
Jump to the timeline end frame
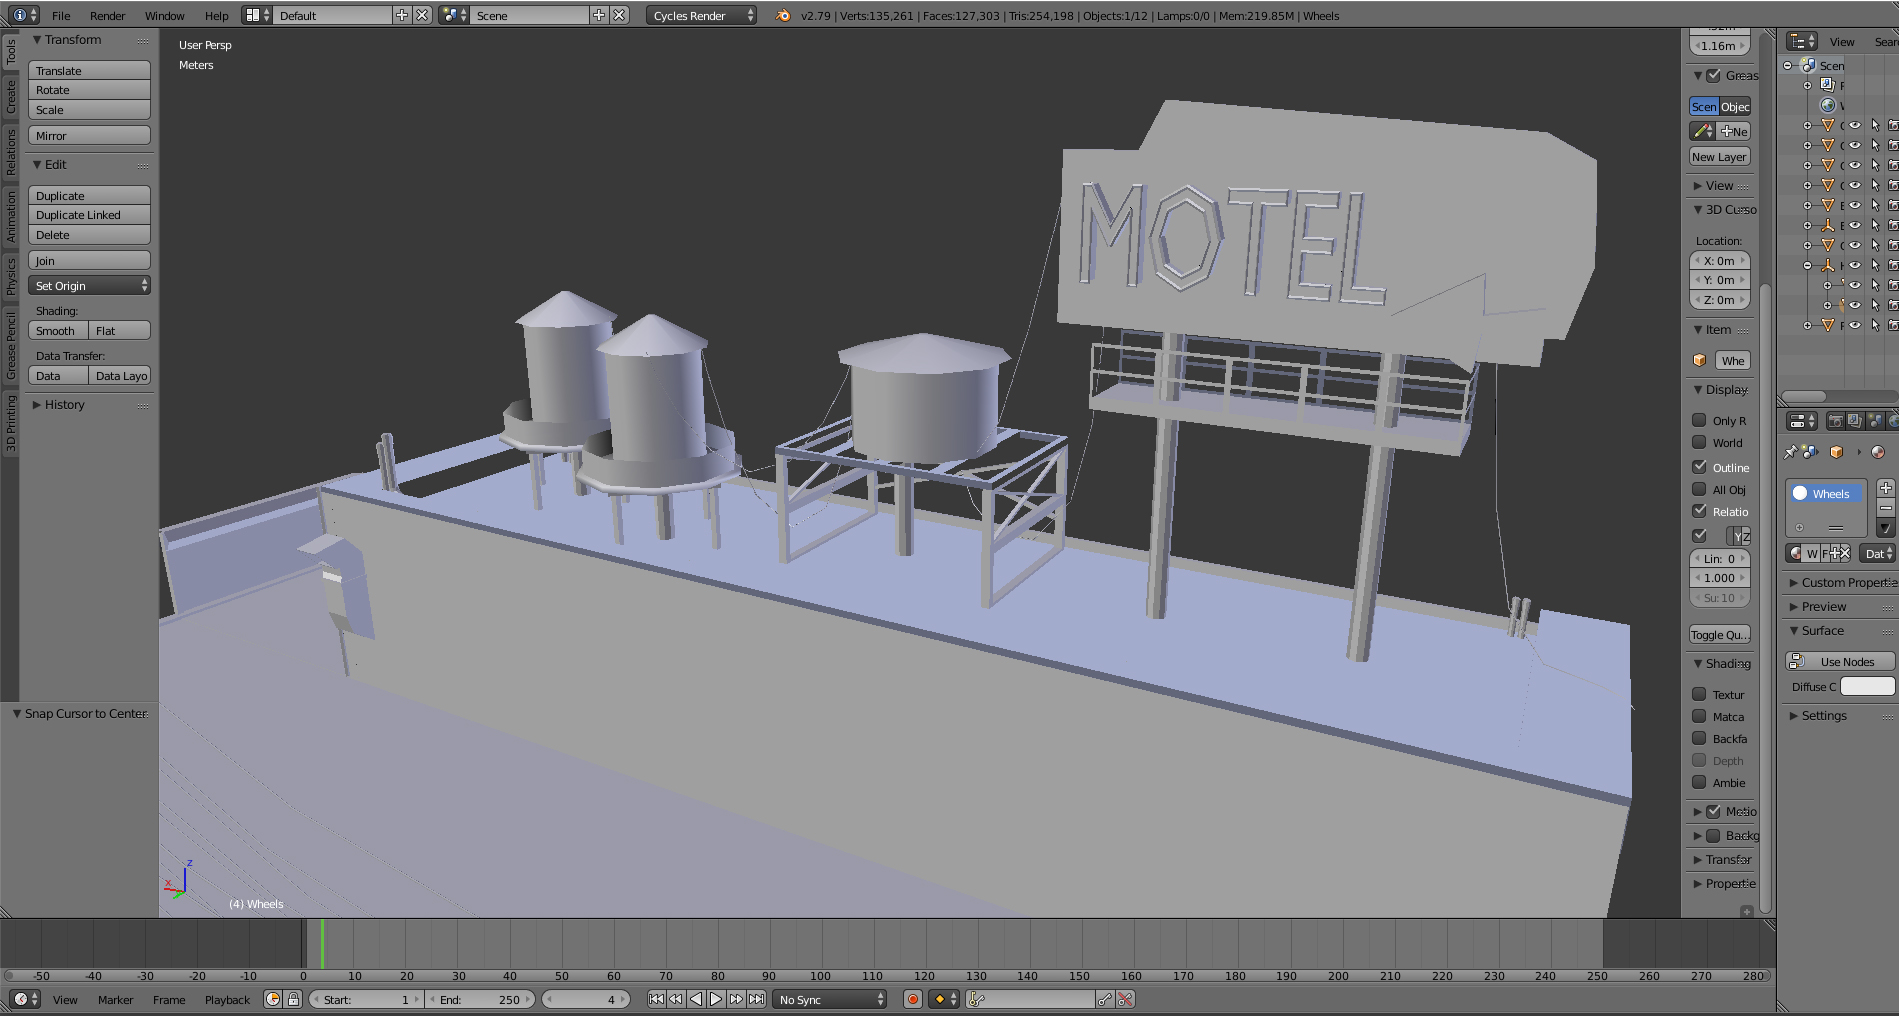pyautogui.click(x=757, y=999)
